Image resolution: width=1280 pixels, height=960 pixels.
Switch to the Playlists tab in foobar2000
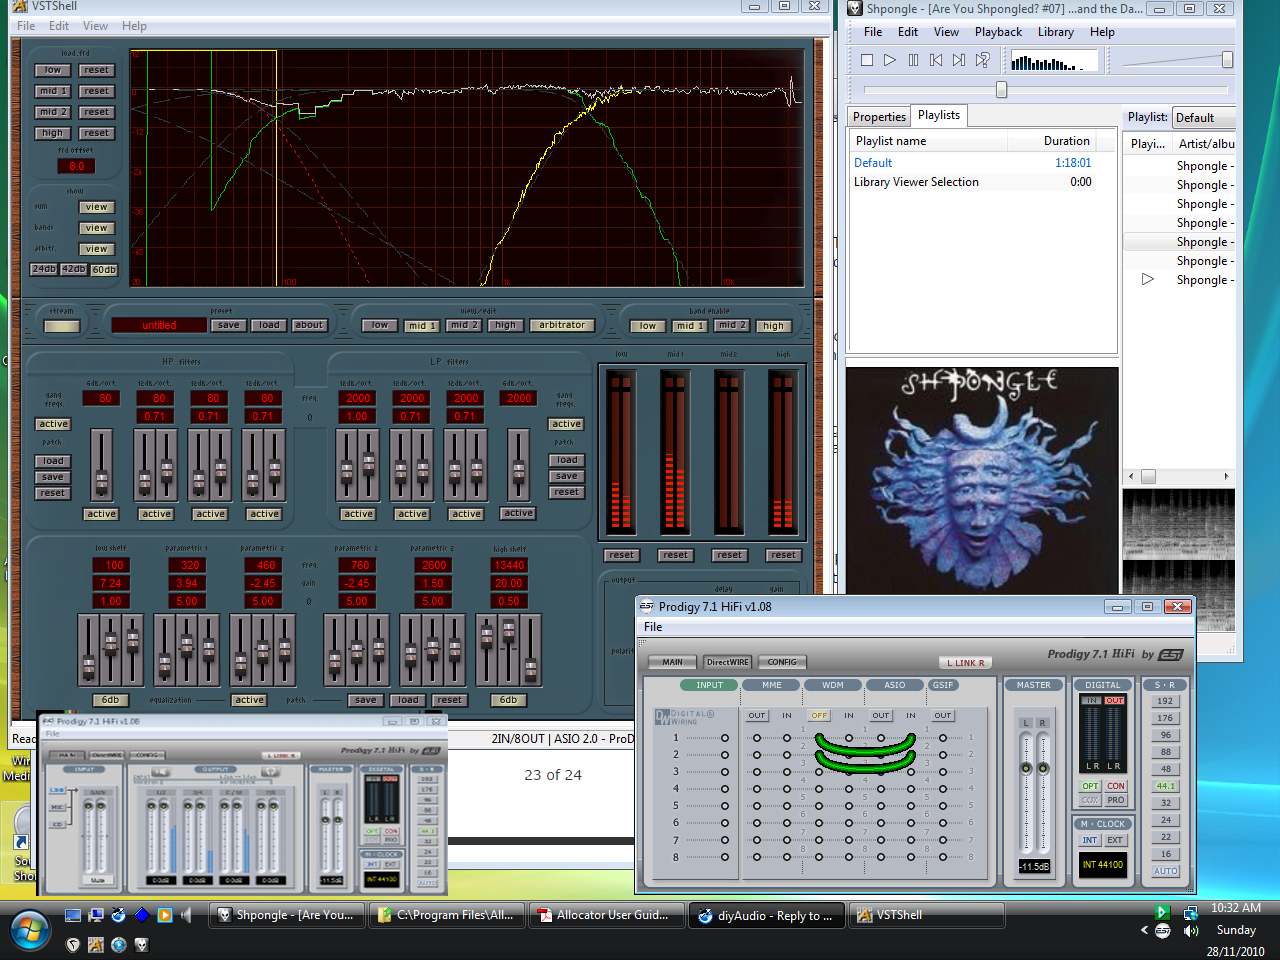[939, 115]
